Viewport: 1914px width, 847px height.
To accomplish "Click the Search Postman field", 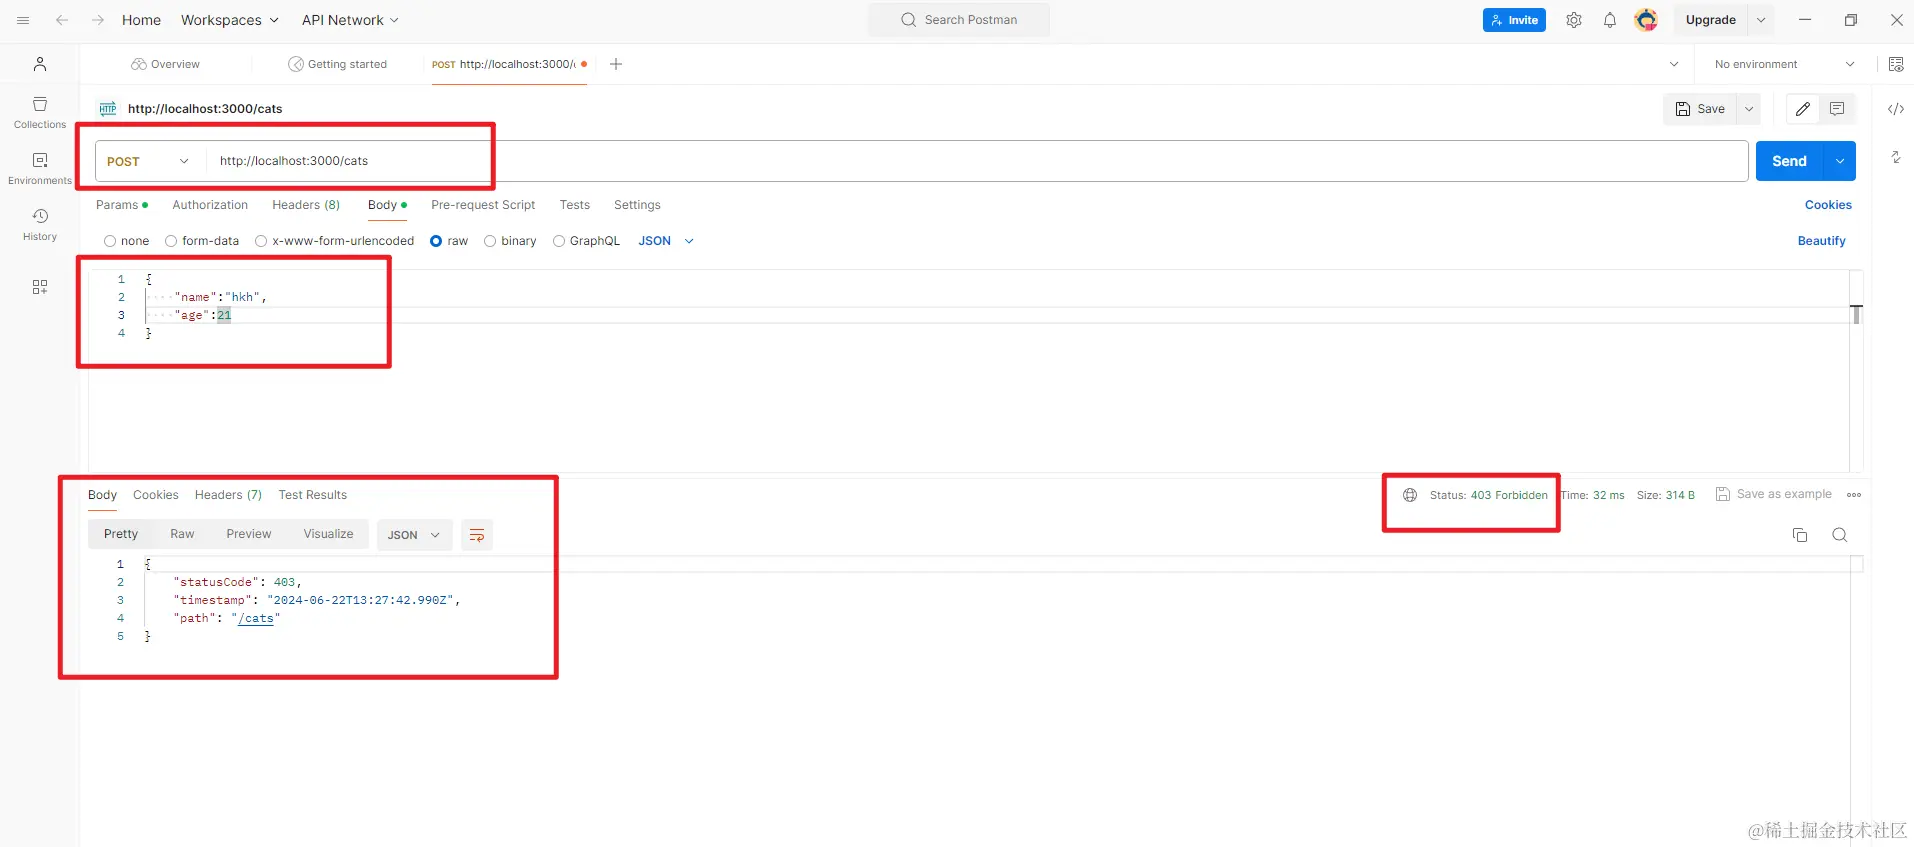I will pyautogui.click(x=959, y=20).
